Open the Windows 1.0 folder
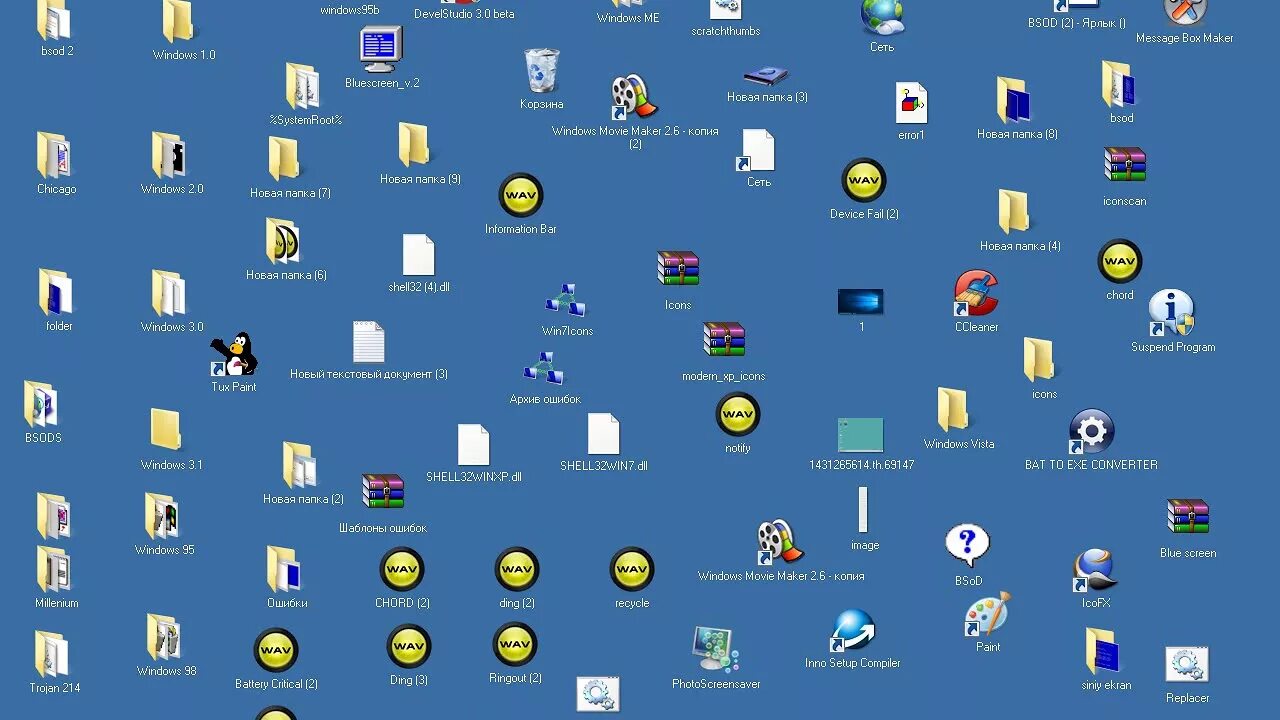Screen dimensions: 1280x720 pyautogui.click(x=180, y=22)
